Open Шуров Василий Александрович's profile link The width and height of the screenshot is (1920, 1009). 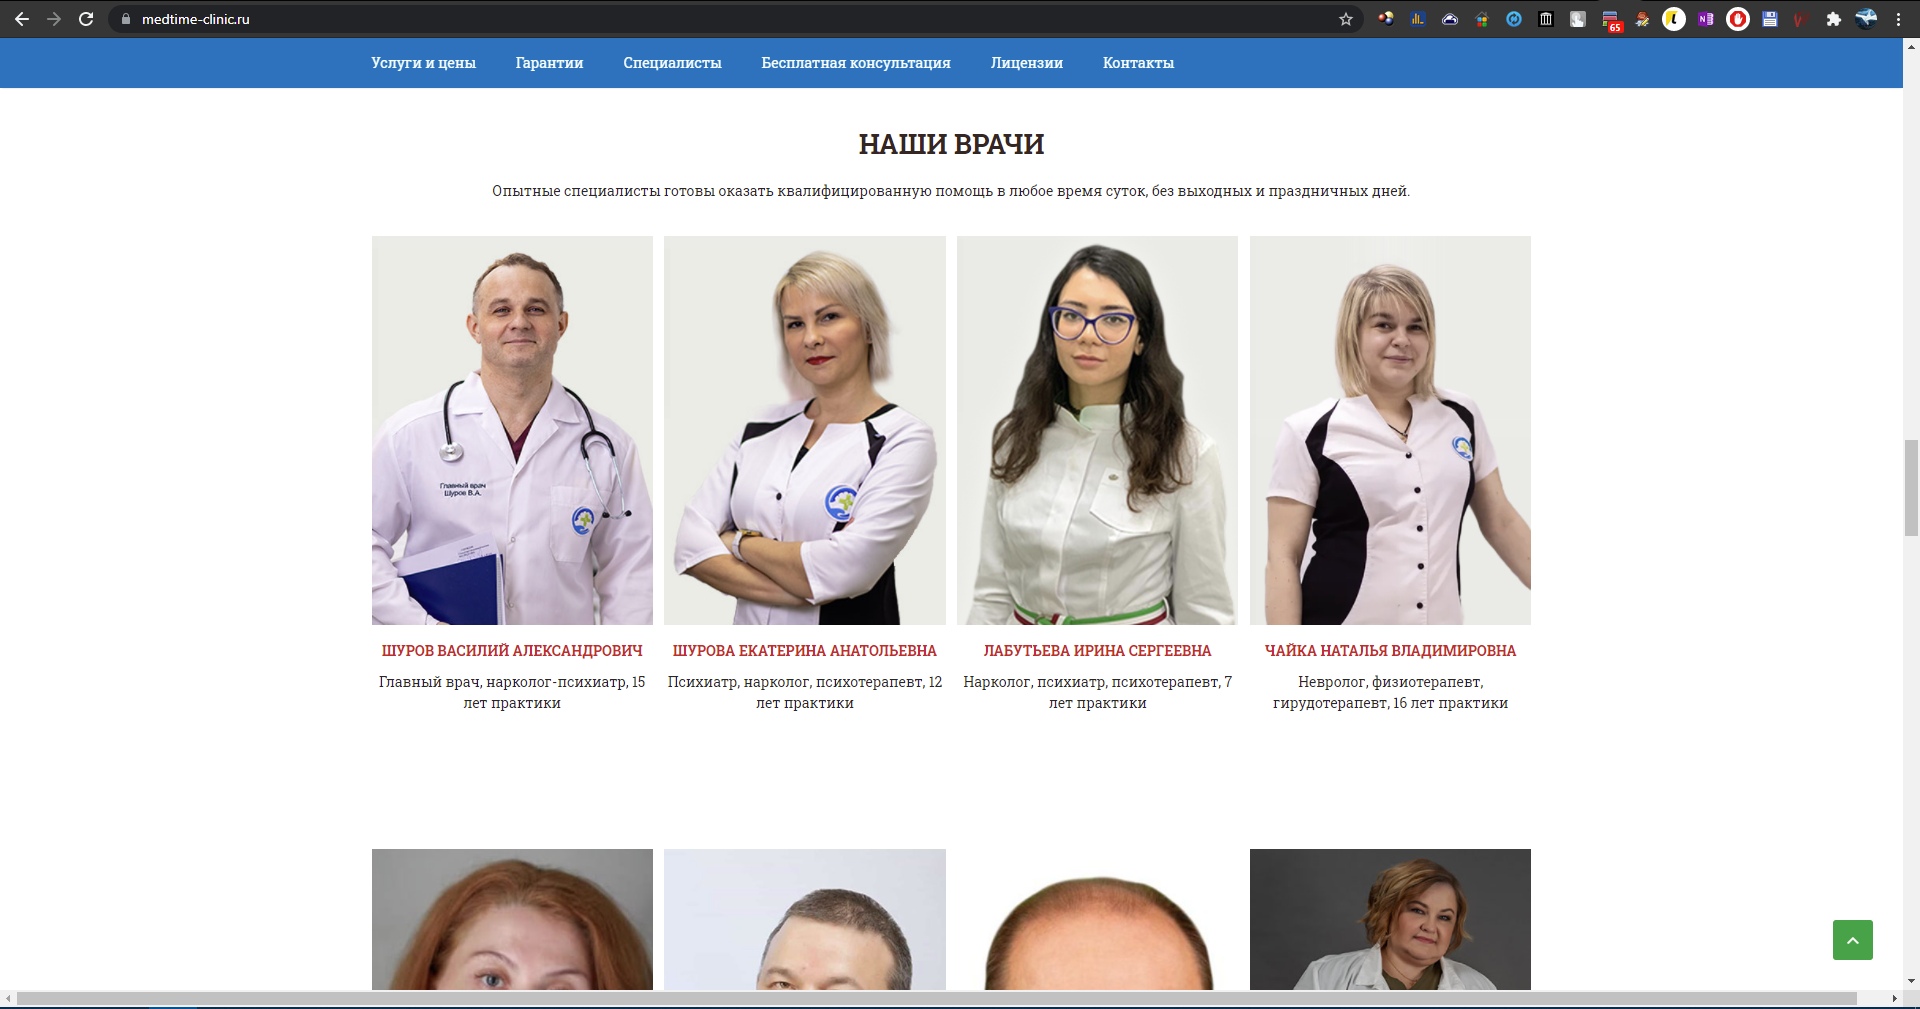[x=512, y=651]
